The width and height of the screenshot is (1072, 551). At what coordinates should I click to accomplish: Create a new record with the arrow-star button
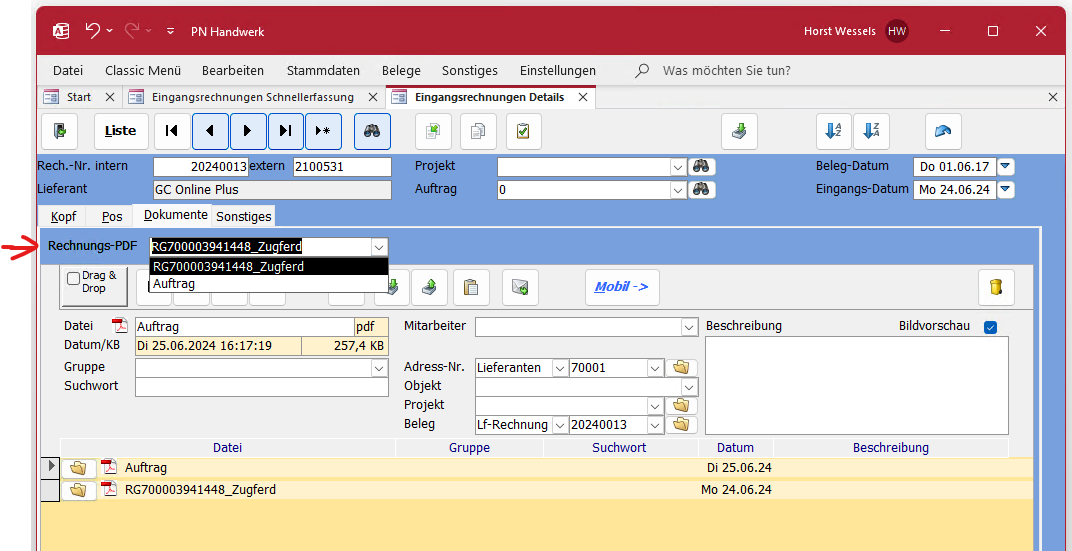(x=323, y=131)
